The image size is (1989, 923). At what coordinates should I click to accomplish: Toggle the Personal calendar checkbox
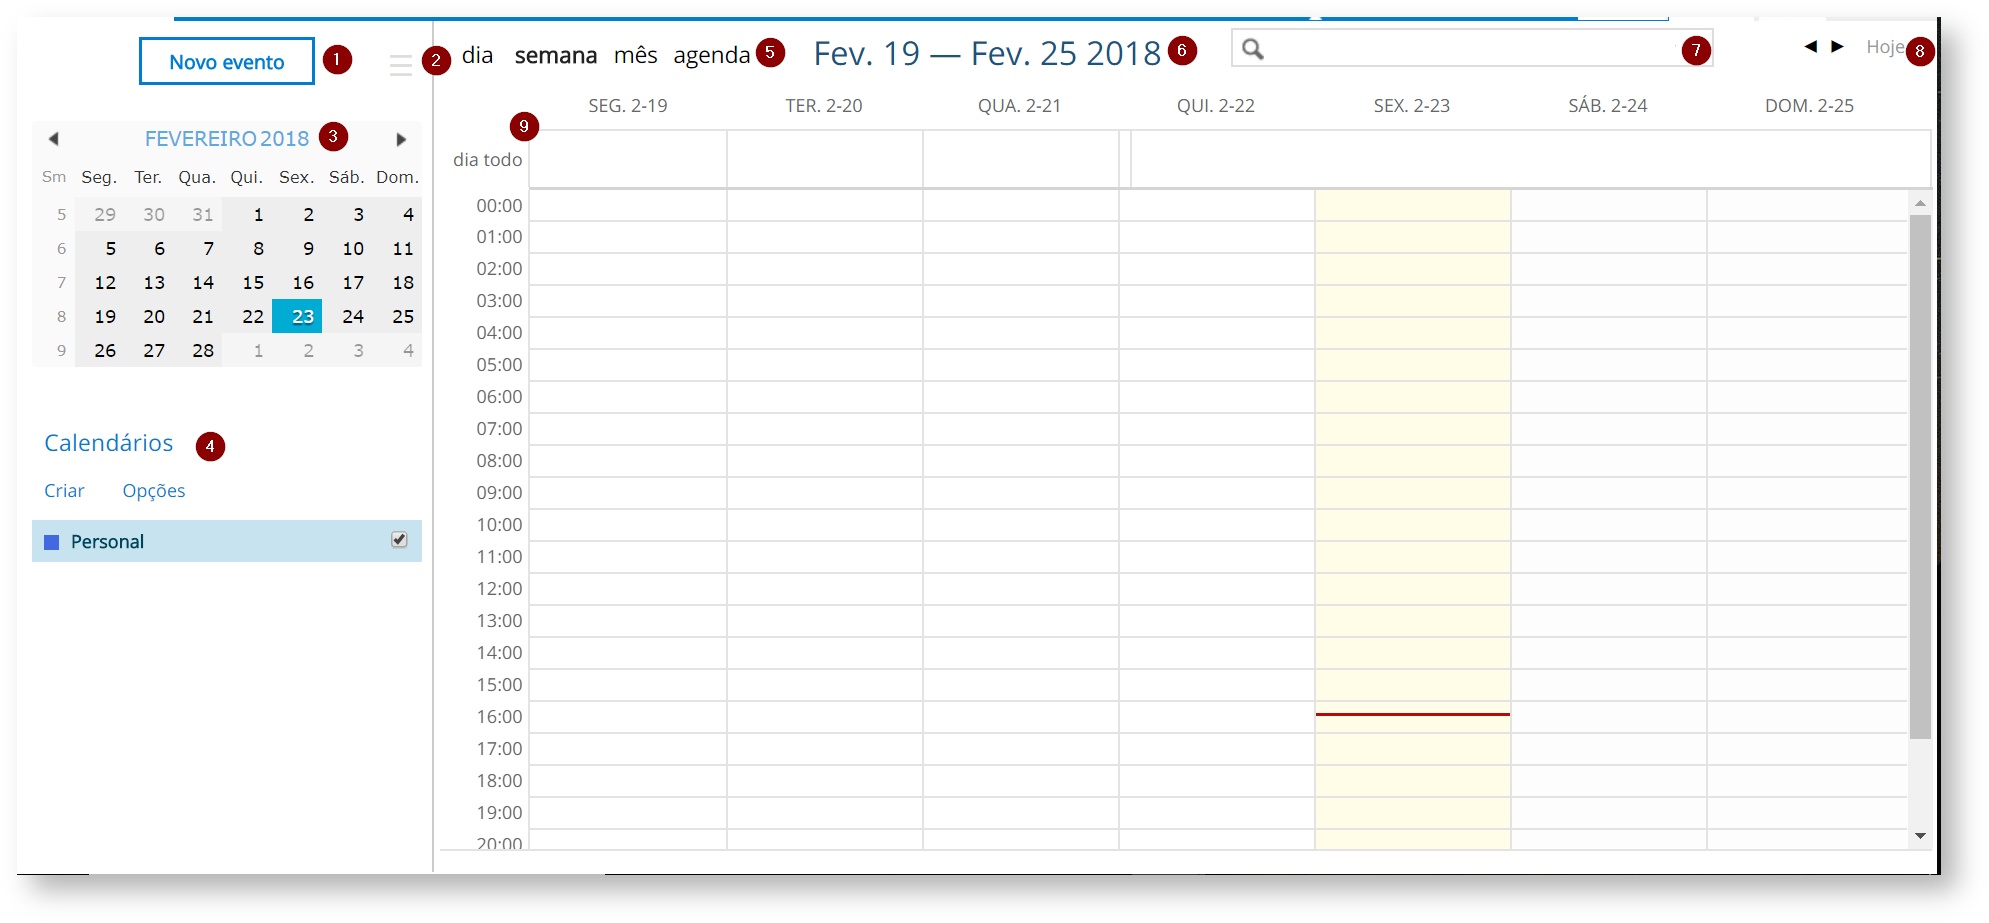[399, 540]
